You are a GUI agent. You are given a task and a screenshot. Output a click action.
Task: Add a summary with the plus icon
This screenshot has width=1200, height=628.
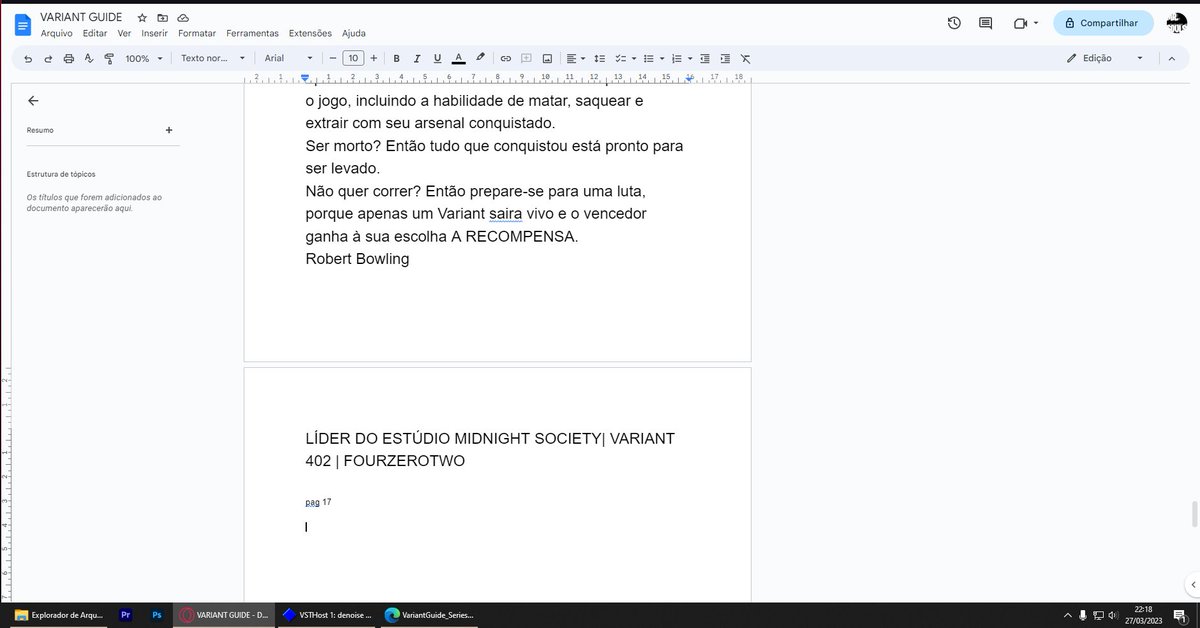(x=169, y=130)
